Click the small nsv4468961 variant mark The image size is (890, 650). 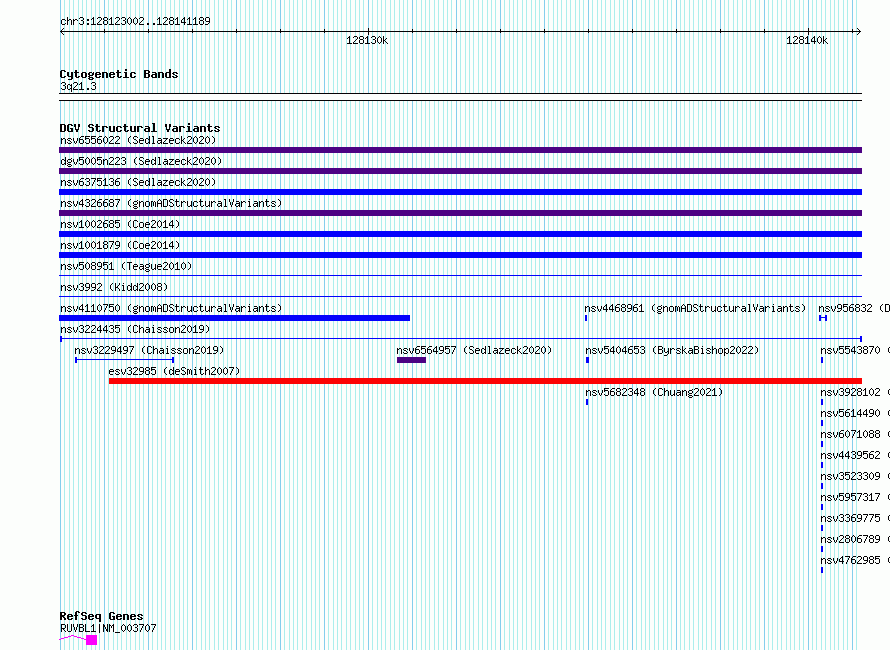coord(586,318)
